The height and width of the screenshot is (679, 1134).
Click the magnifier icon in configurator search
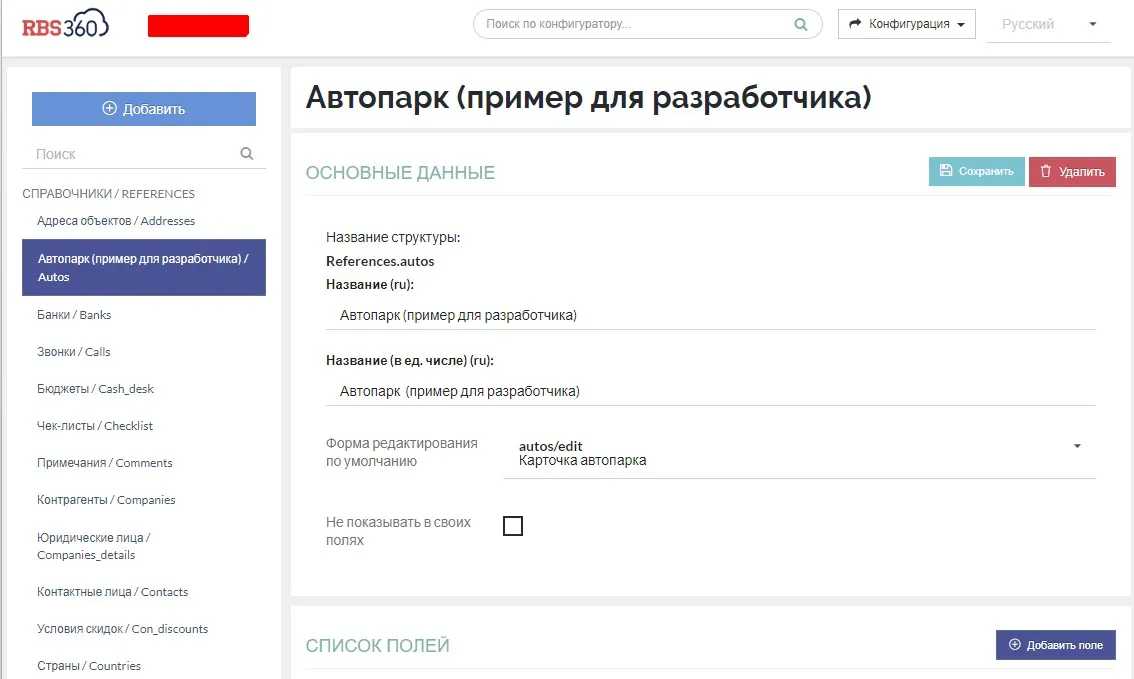(x=800, y=24)
